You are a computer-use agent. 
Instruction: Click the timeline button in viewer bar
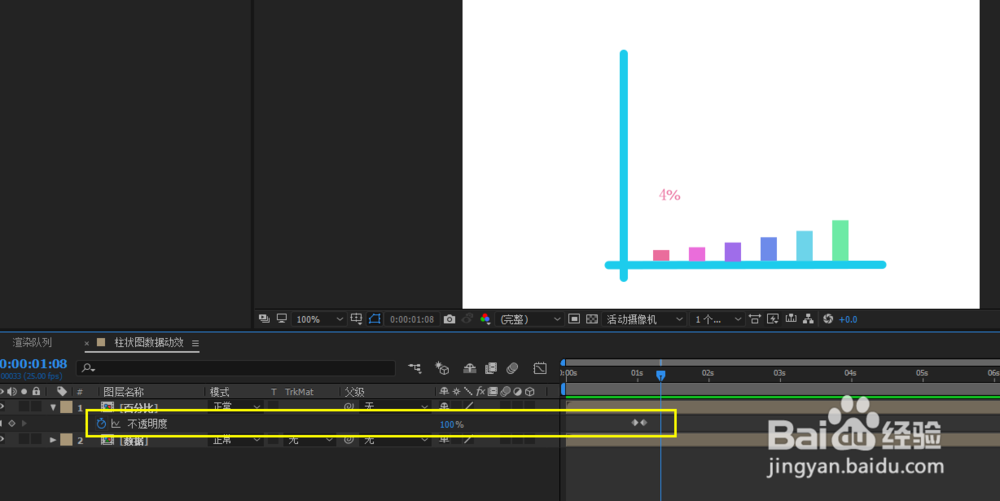click(791, 319)
